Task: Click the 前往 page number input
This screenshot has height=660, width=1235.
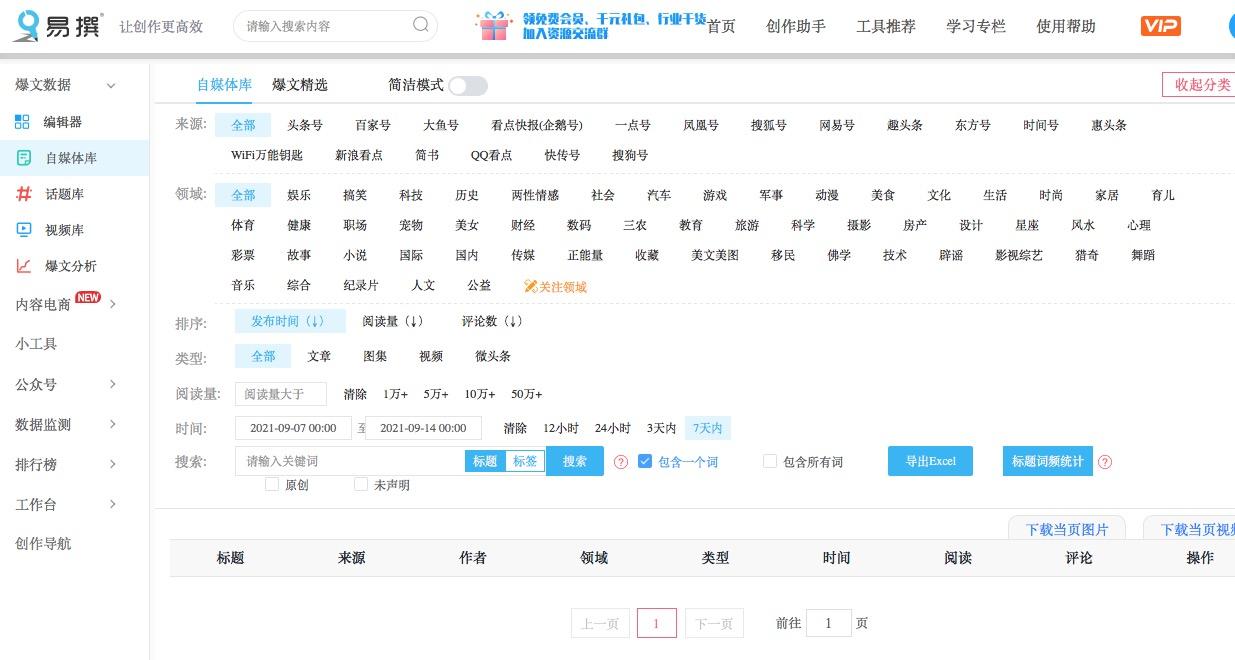Action: pos(829,623)
